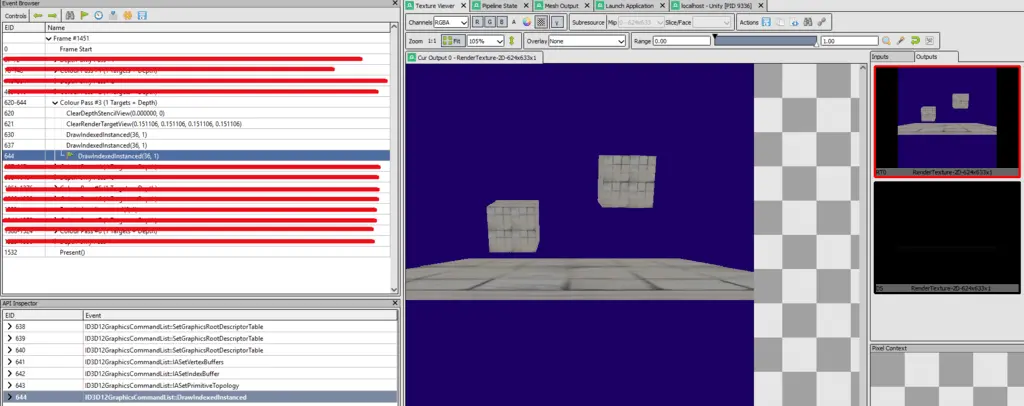Go to previous drawcall with left arrow
This screenshot has height=406, width=1024.
tap(38, 16)
